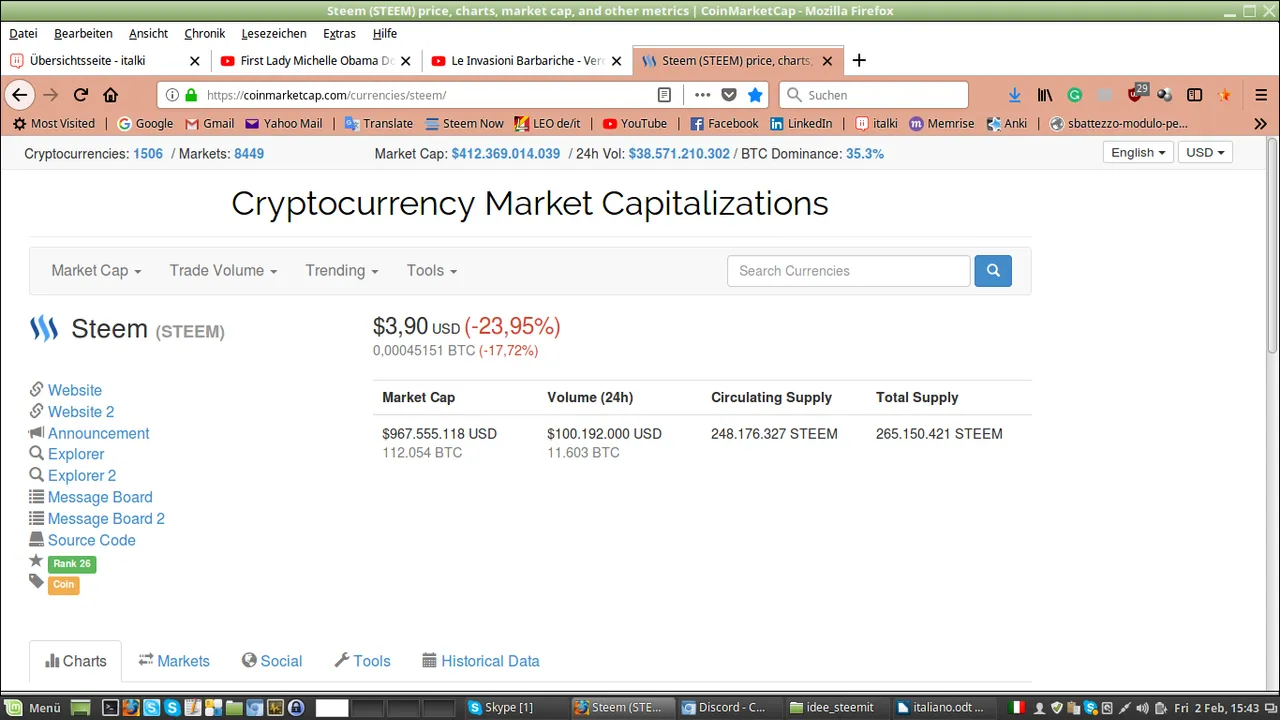1280x720 pixels.
Task: Focus the Search Currencies field
Action: (x=849, y=271)
